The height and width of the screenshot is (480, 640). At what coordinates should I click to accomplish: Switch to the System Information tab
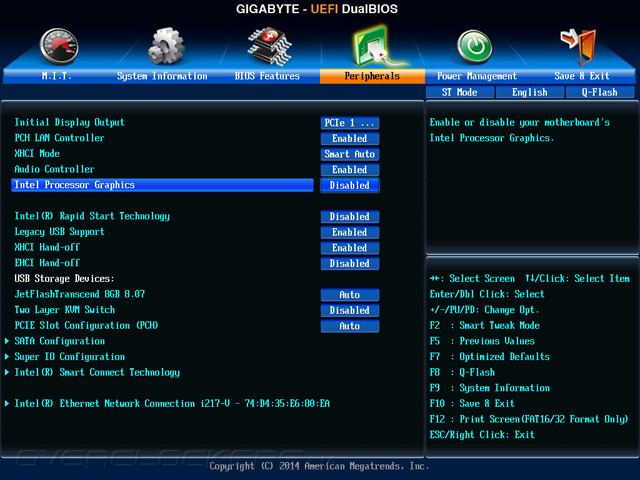point(162,76)
